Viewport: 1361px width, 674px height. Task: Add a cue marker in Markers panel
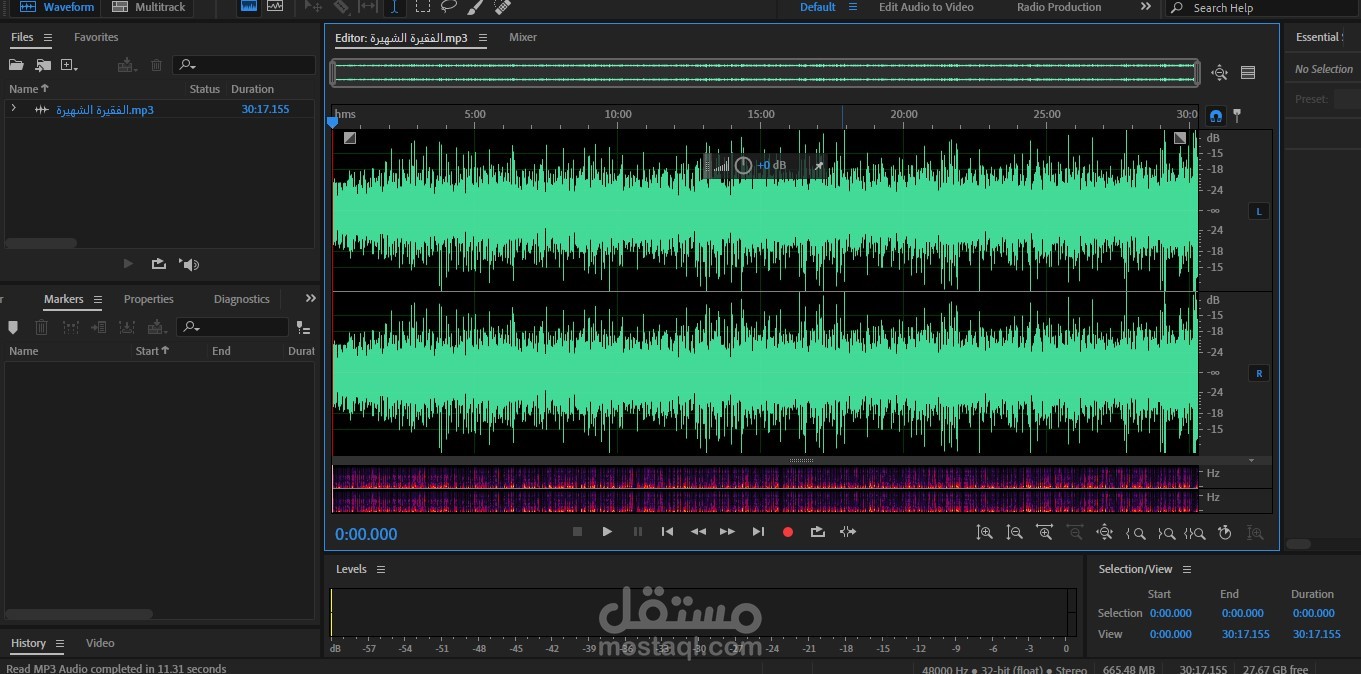tap(13, 327)
